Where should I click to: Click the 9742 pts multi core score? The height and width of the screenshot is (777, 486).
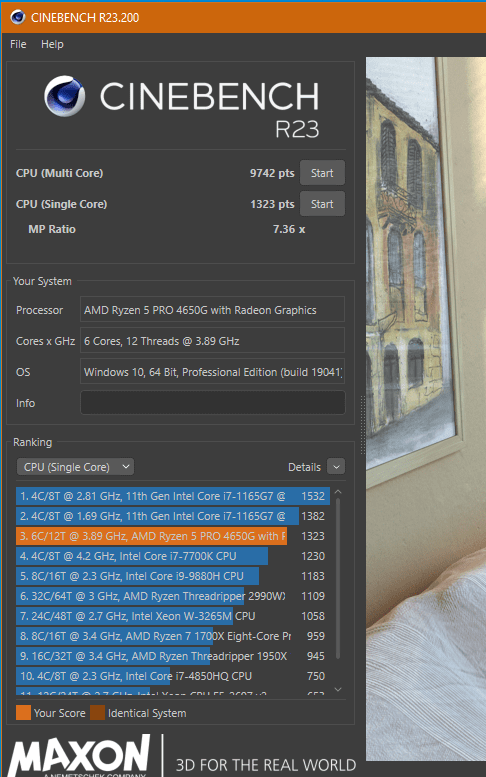(272, 173)
